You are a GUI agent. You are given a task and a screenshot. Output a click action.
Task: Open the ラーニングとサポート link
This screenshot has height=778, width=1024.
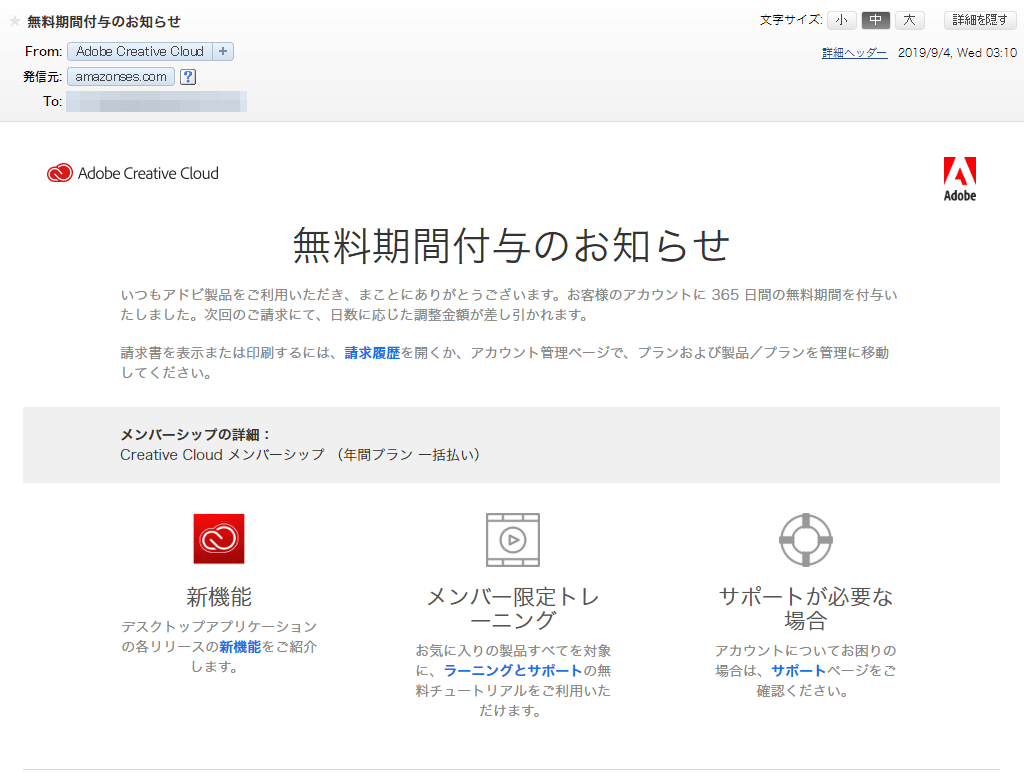[x=513, y=670]
